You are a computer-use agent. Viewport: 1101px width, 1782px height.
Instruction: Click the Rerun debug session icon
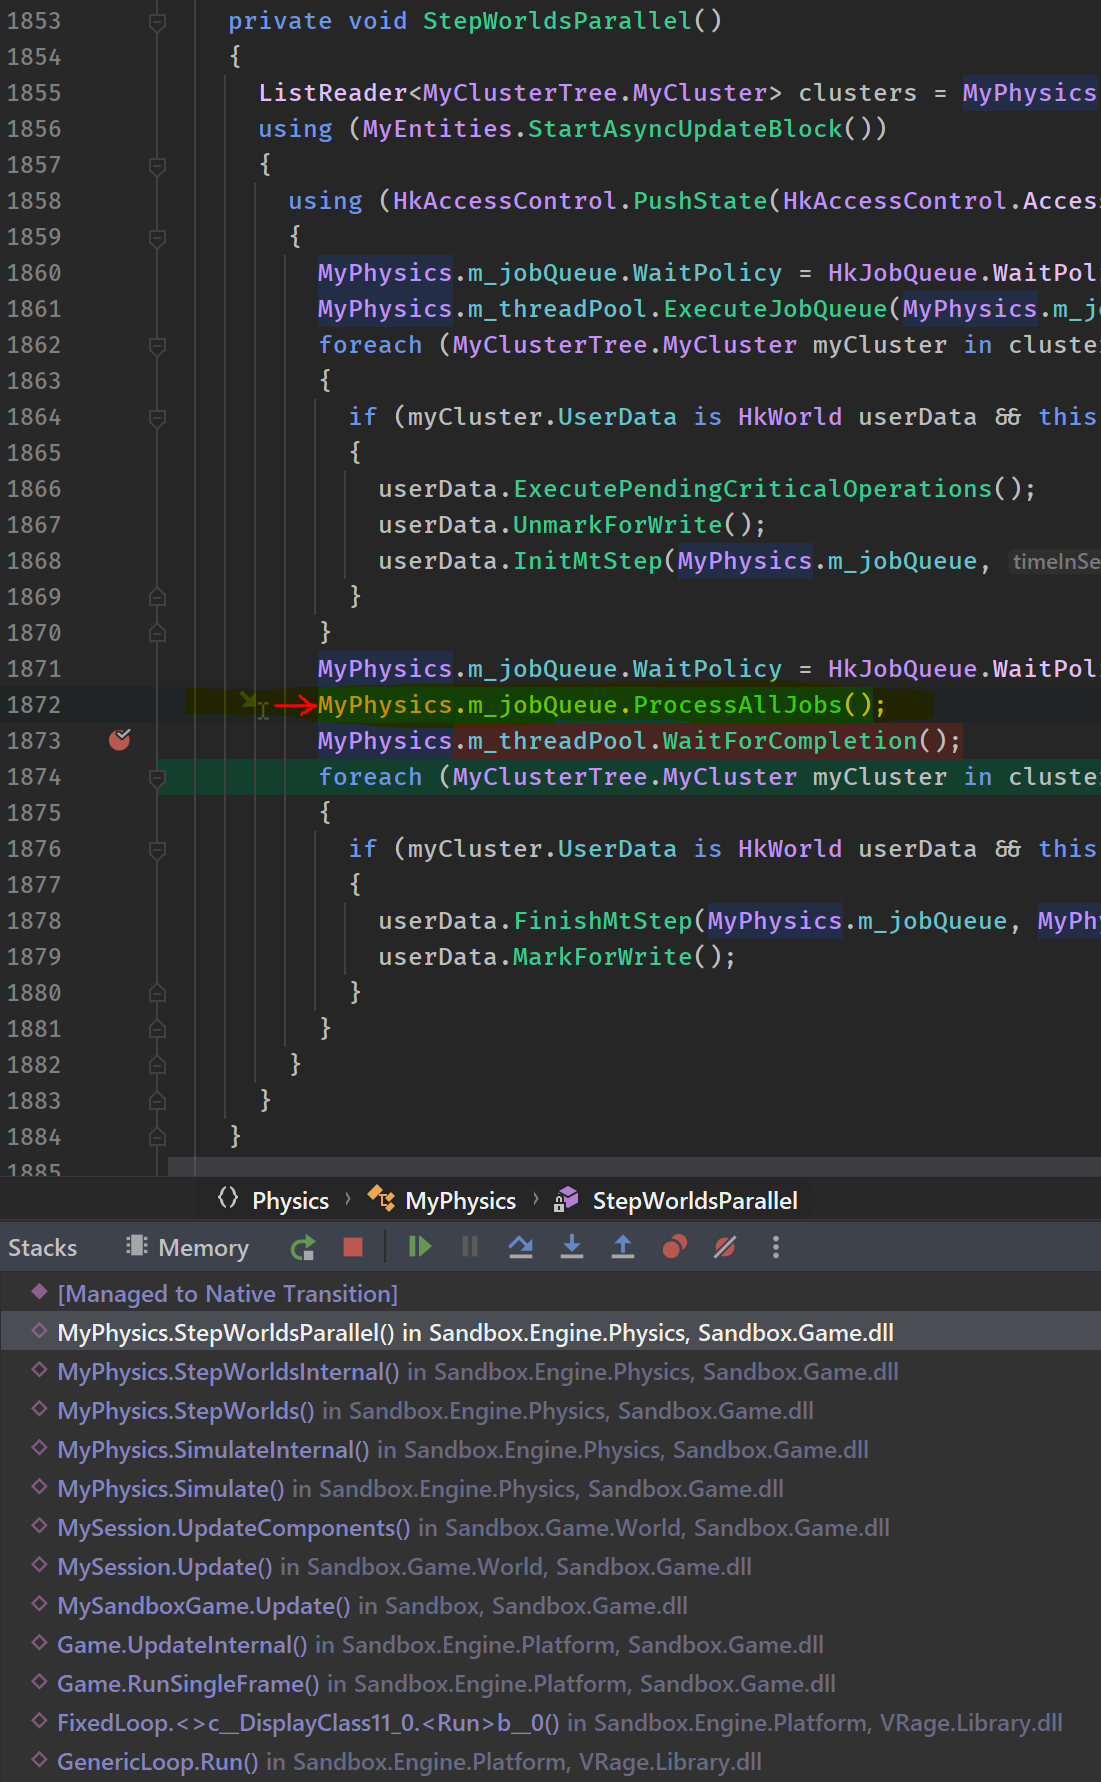[302, 1247]
